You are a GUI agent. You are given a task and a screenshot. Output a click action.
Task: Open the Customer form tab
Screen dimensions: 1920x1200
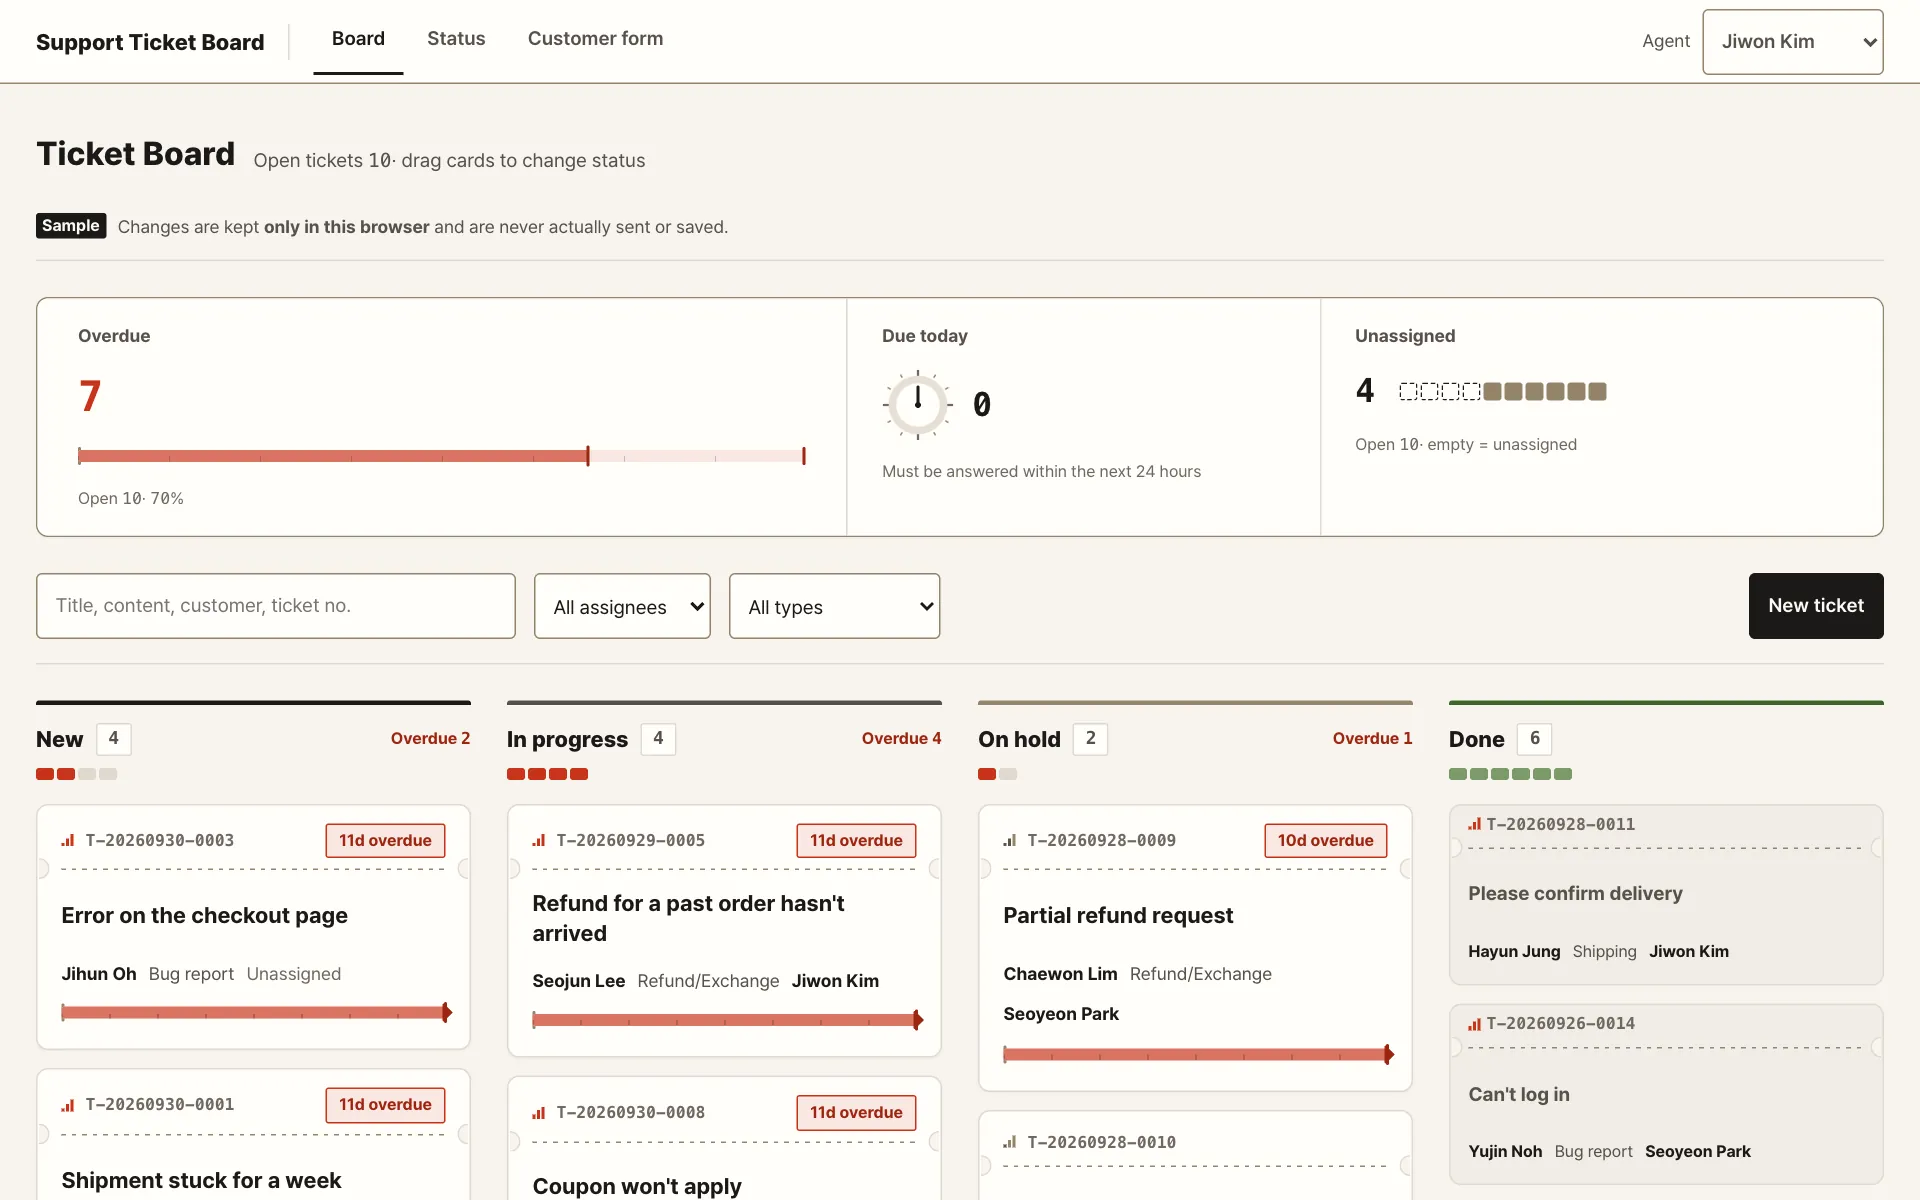point(595,39)
